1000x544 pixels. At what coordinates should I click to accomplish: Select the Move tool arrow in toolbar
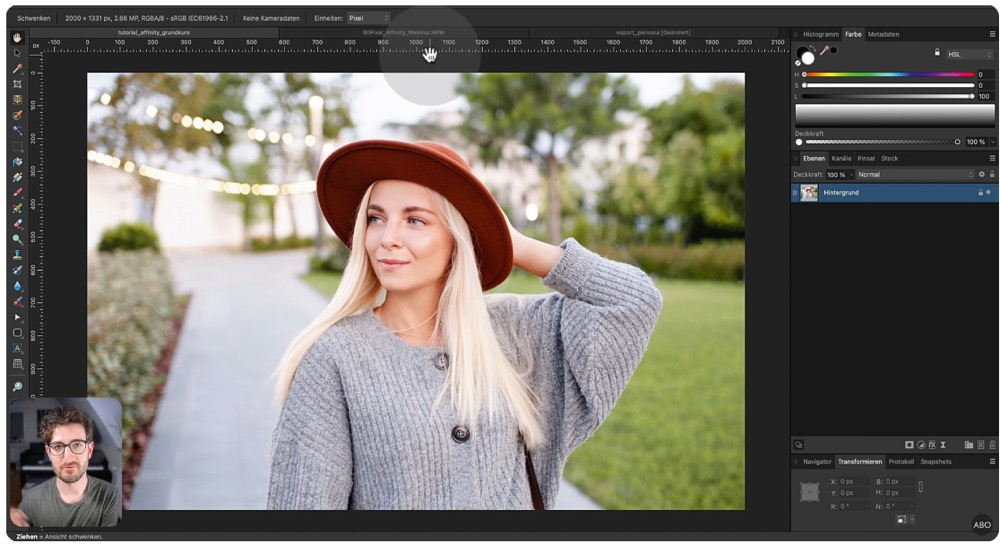pyautogui.click(x=17, y=53)
